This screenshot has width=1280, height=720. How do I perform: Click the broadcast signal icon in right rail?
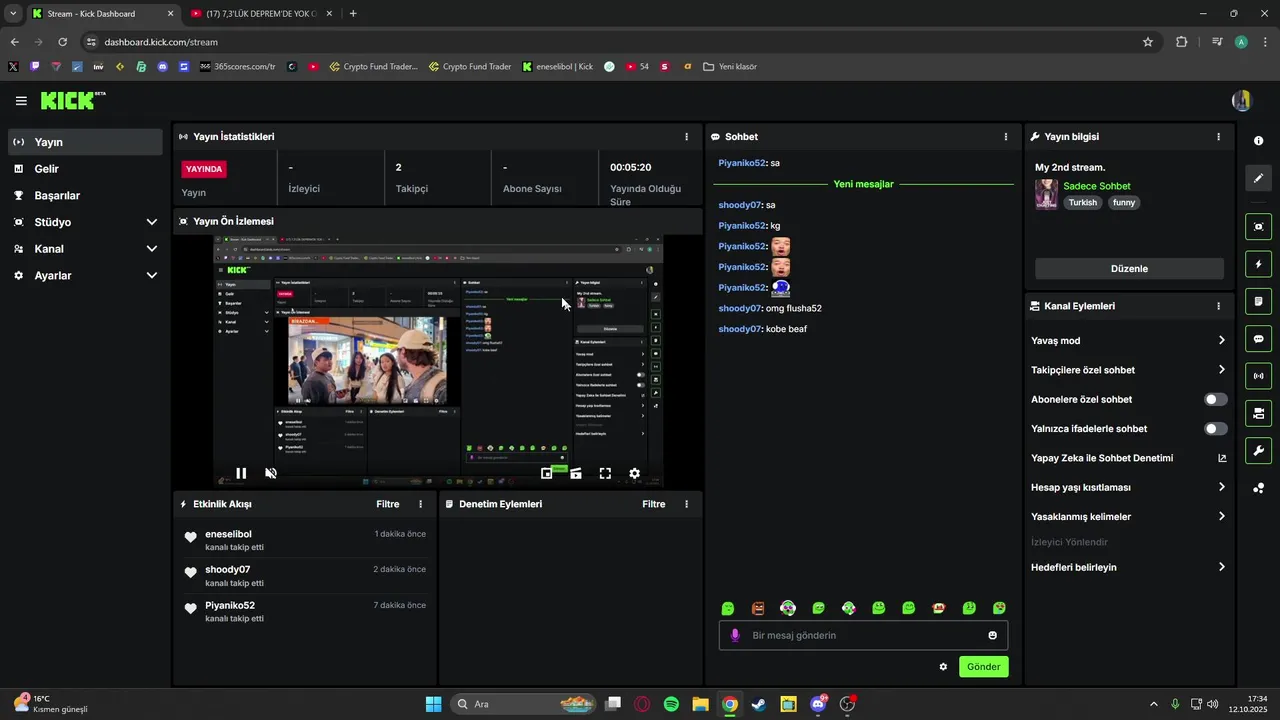1258,376
